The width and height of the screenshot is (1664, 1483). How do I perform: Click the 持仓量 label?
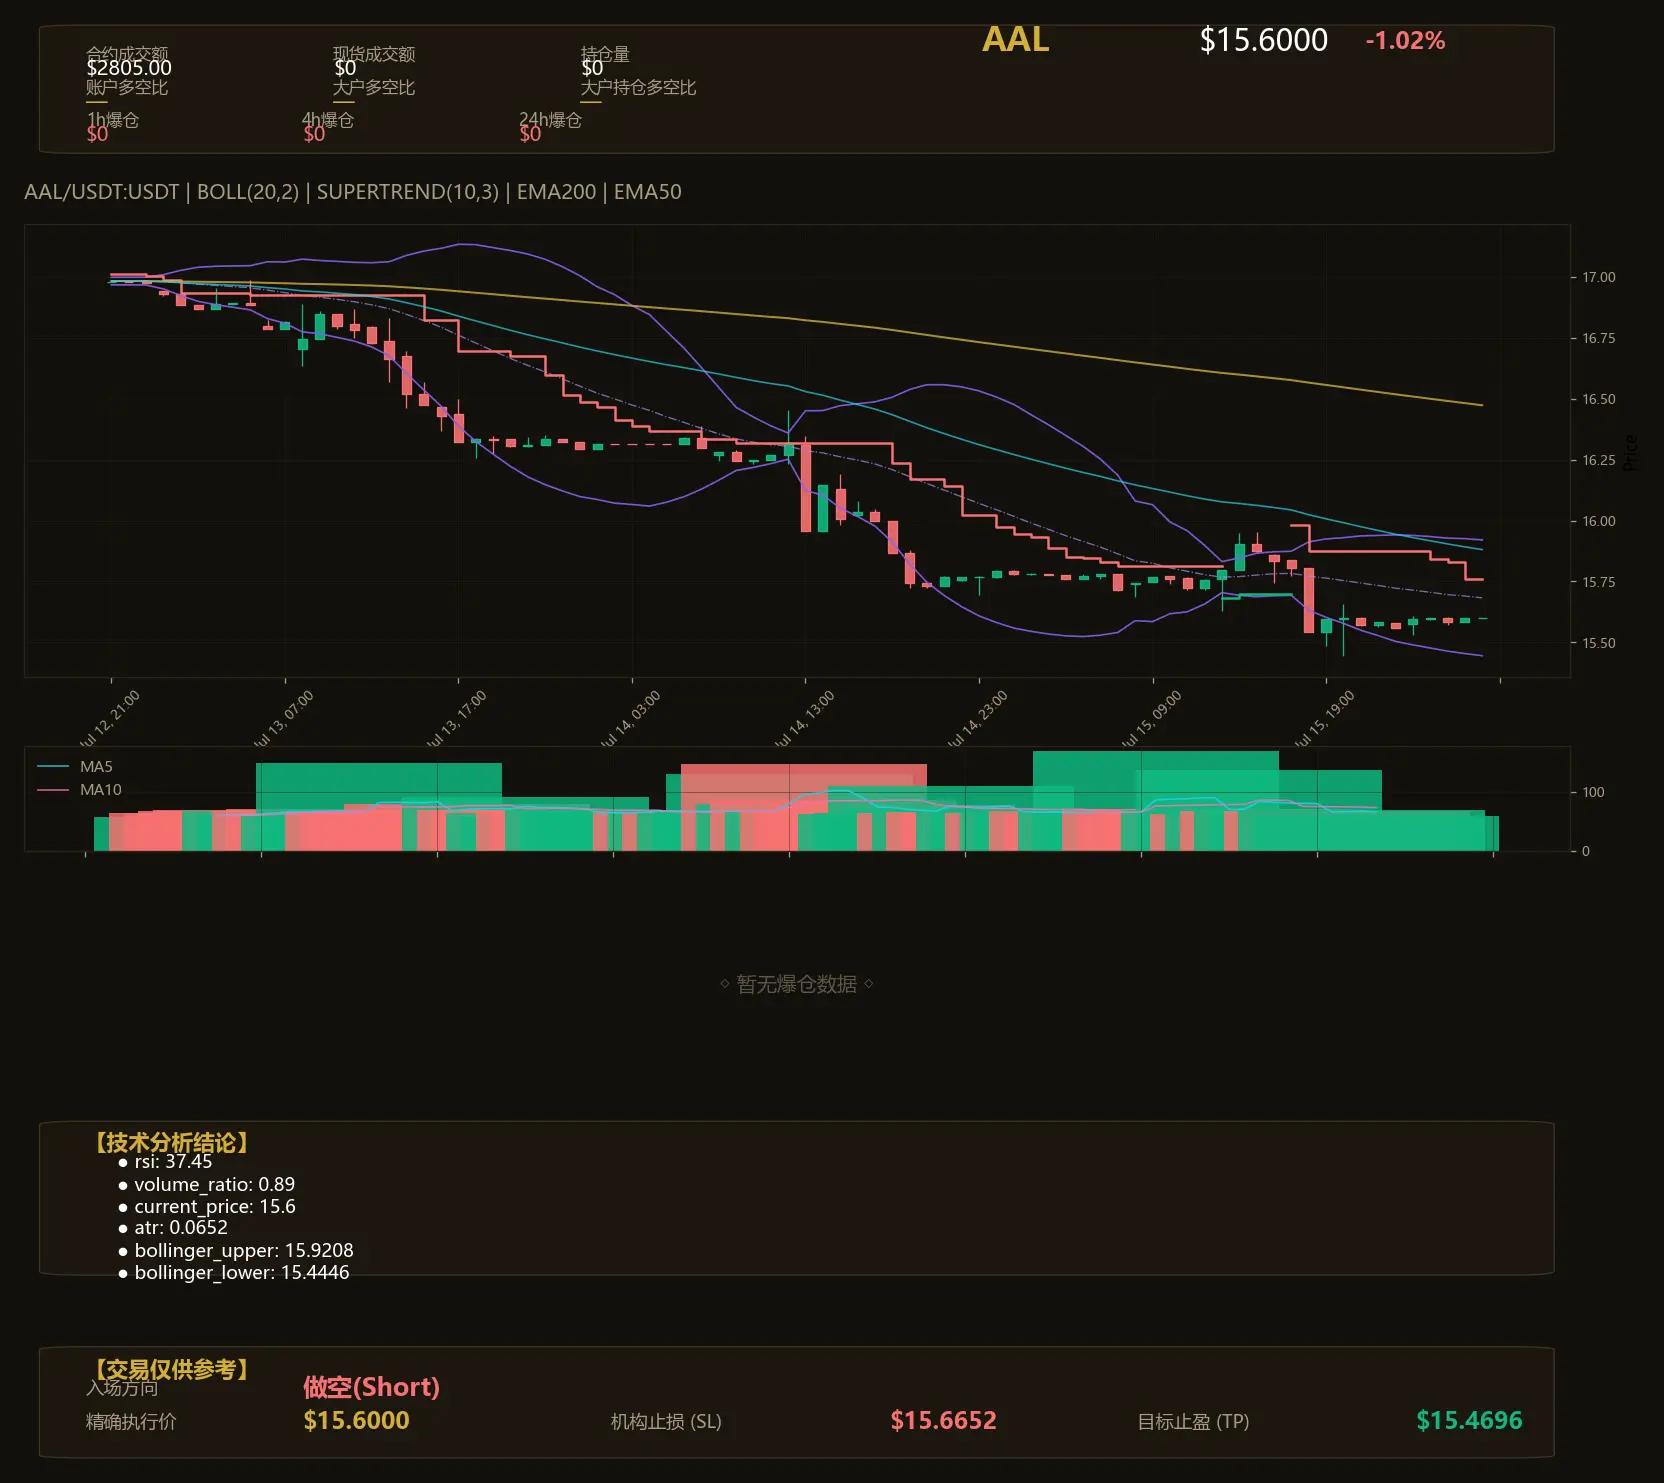tap(605, 53)
